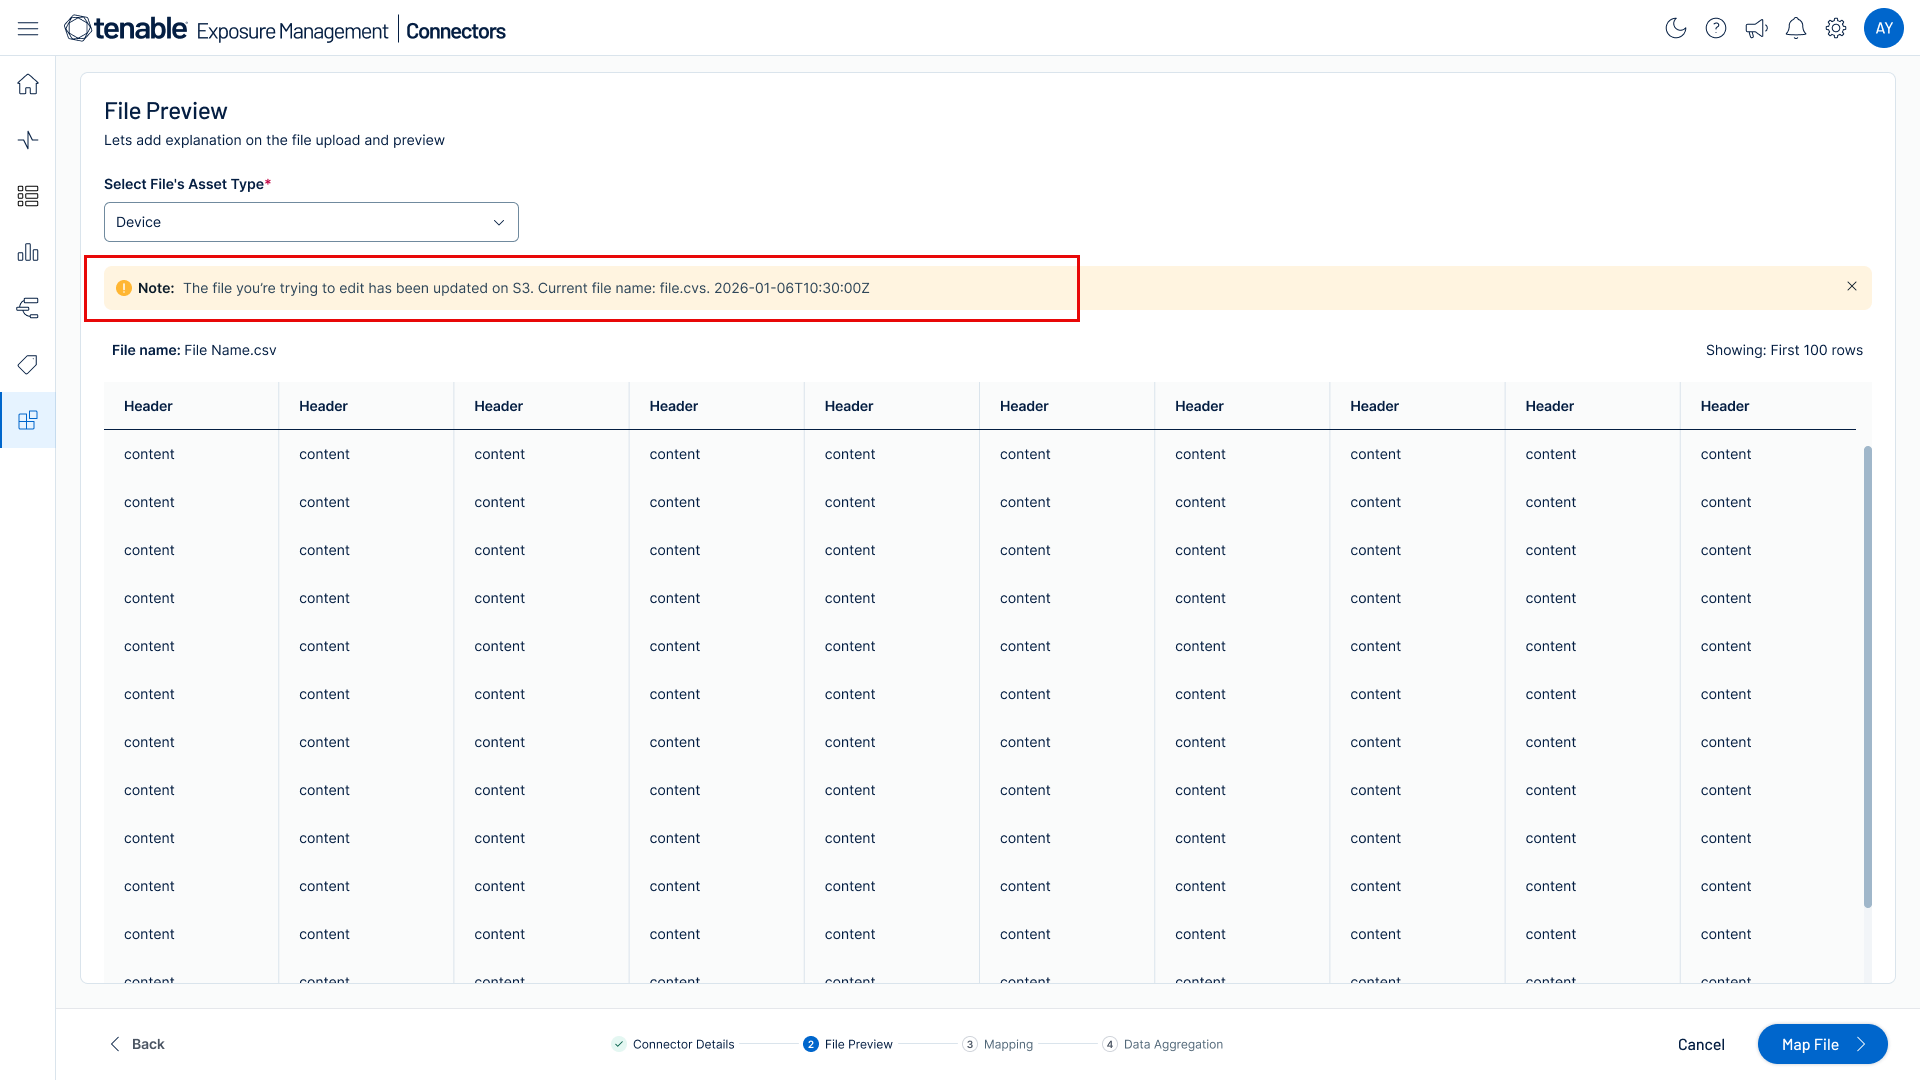Click the Map File button
The height and width of the screenshot is (1080, 1920).
tap(1822, 1044)
